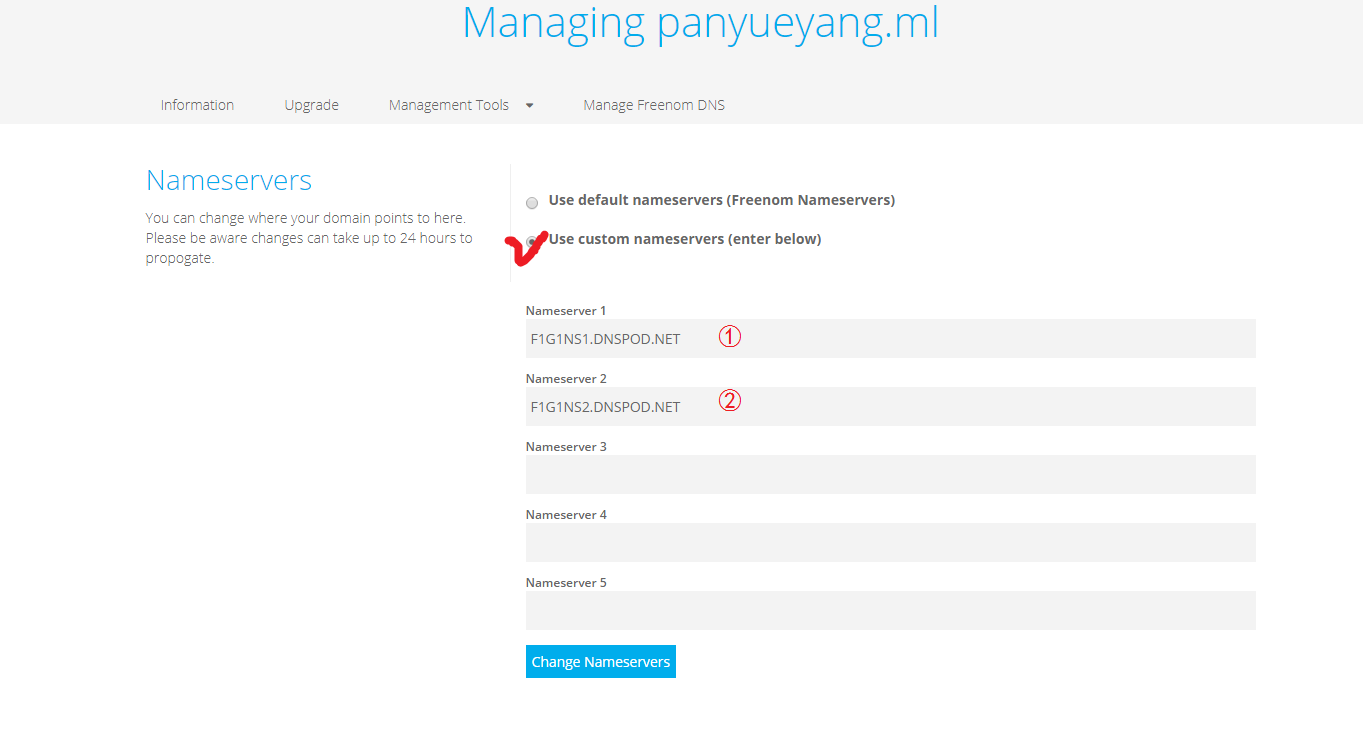Click the "Use custom nameservers (enter below)" label
Screen dimensions: 1363x741
(x=685, y=239)
